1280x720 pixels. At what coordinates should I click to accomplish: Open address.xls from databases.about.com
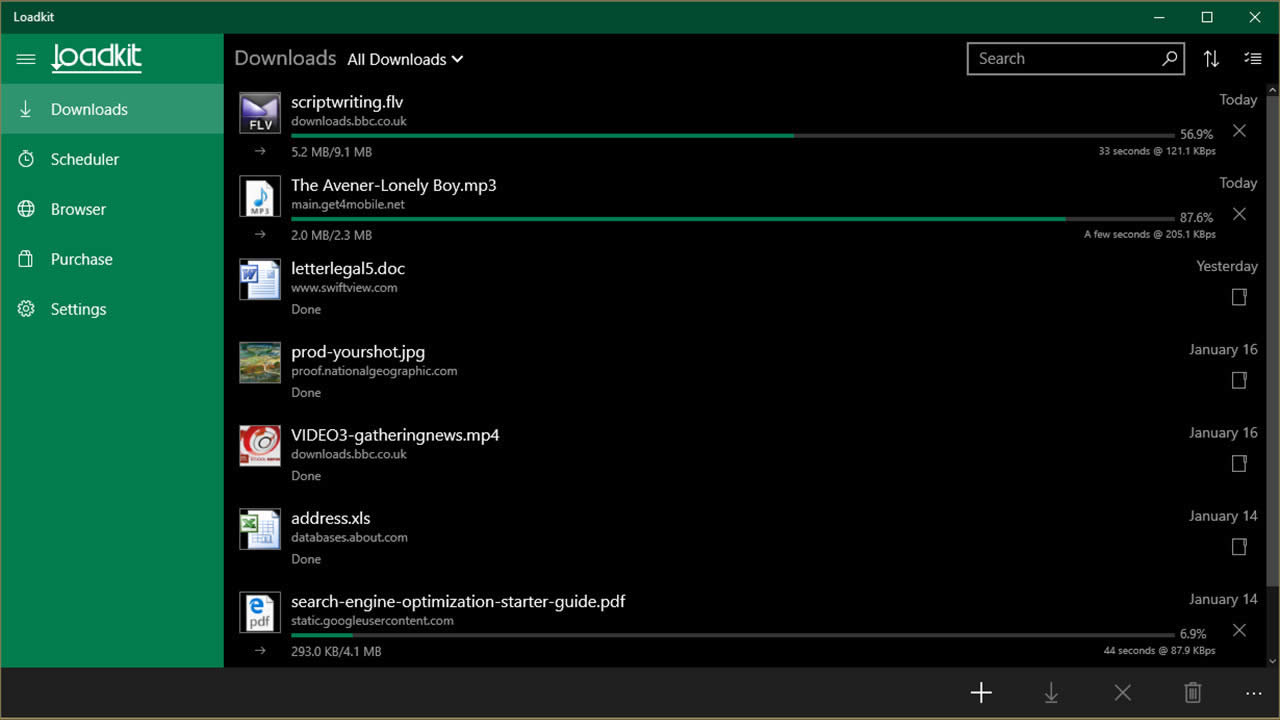pos(331,518)
